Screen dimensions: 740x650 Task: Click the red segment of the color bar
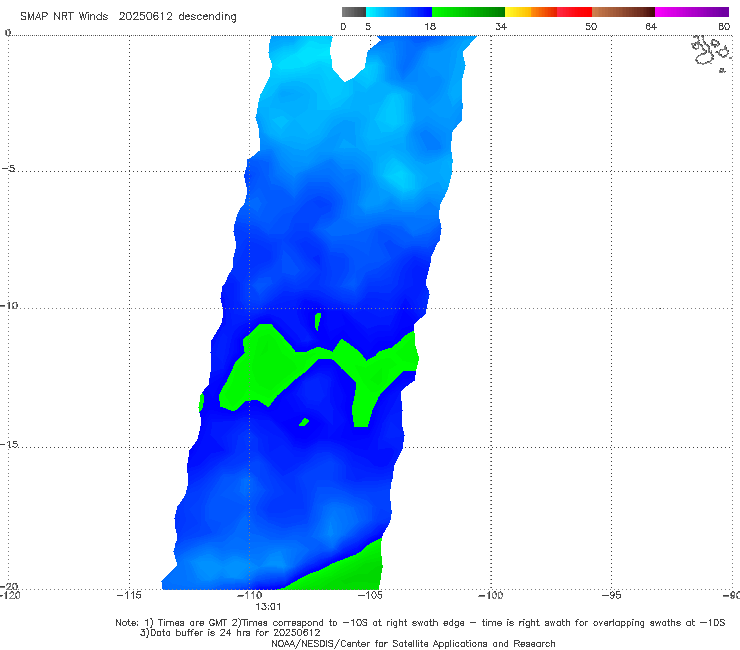tap(574, 12)
